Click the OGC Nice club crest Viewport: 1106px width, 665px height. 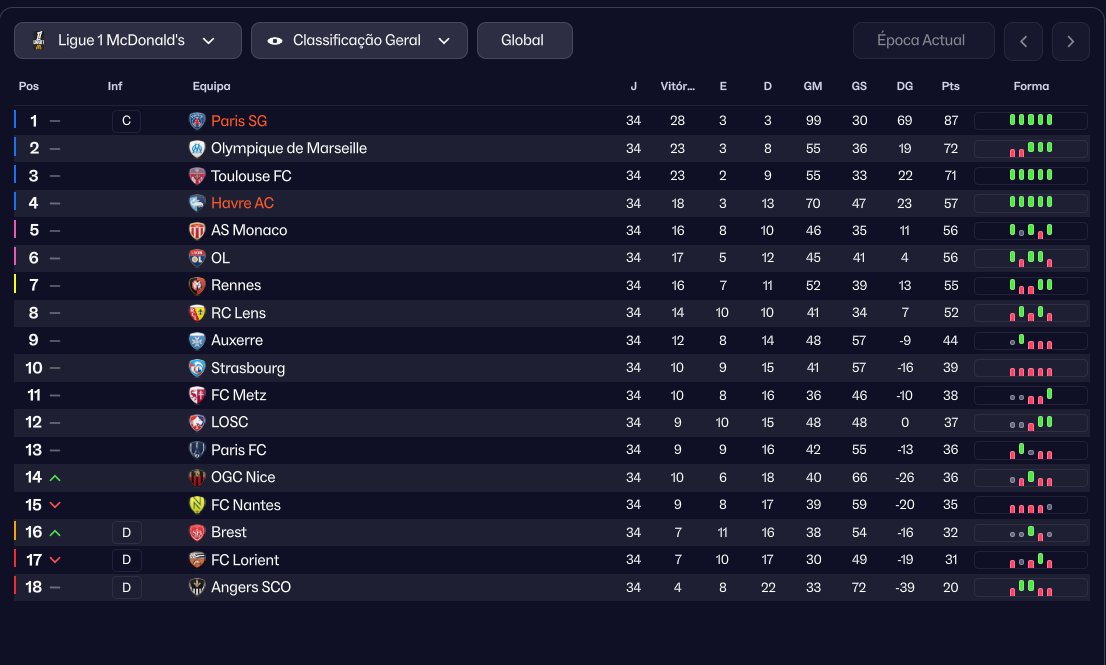(197, 478)
